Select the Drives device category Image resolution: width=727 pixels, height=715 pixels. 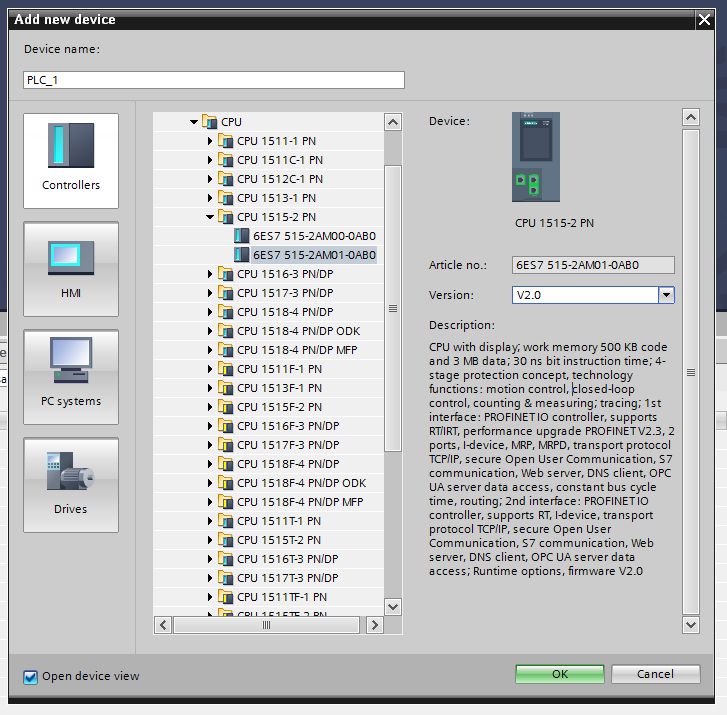(71, 485)
